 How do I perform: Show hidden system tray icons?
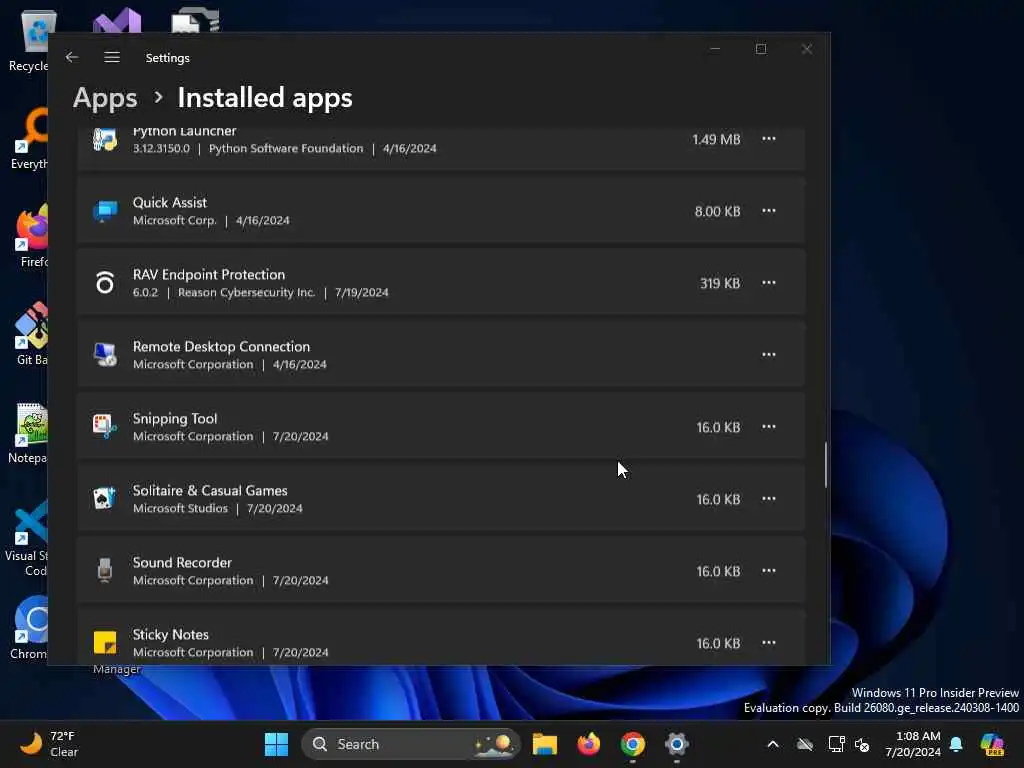tap(773, 744)
